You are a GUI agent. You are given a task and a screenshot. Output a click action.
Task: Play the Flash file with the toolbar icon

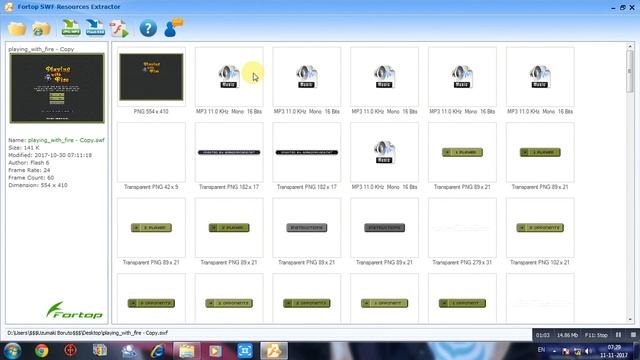click(x=119, y=29)
